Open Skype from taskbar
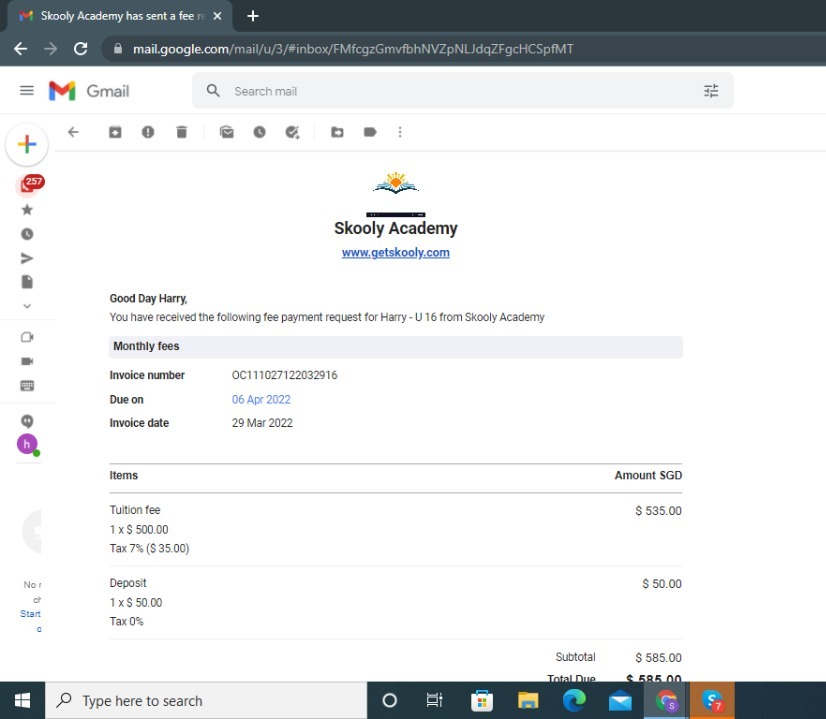 coord(712,701)
